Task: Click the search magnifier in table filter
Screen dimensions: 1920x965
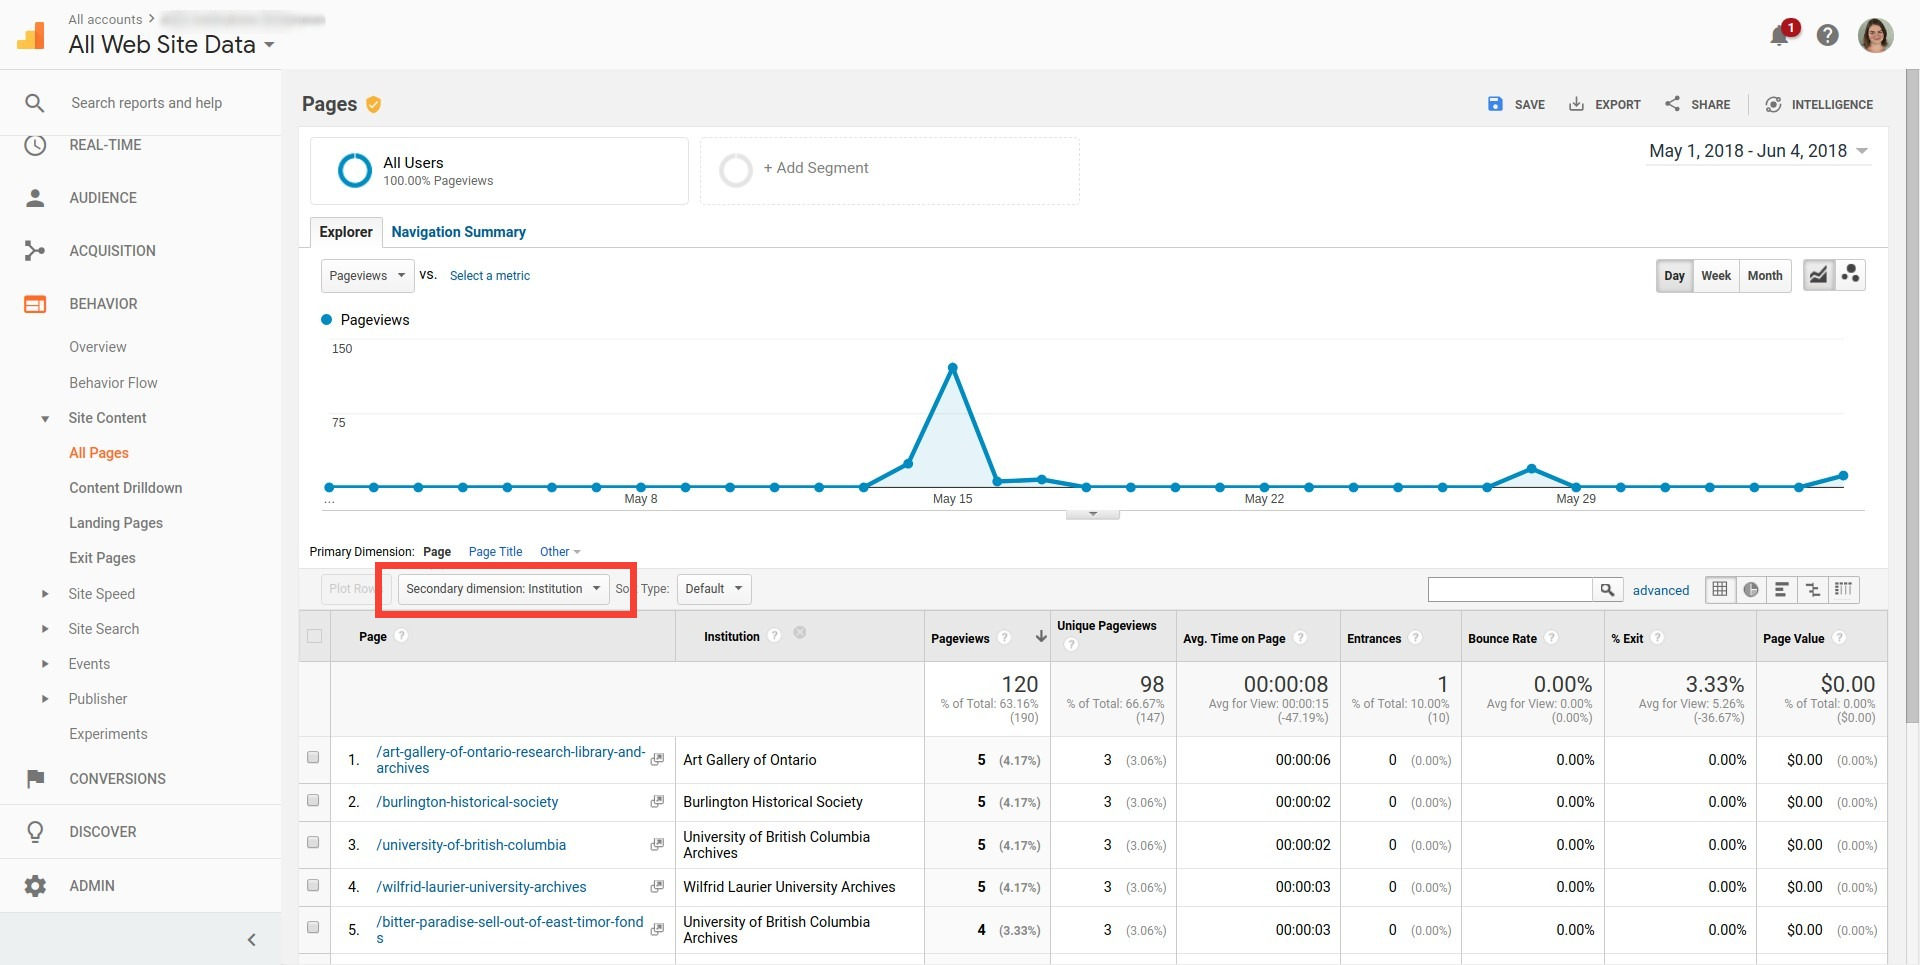Action: click(x=1606, y=590)
